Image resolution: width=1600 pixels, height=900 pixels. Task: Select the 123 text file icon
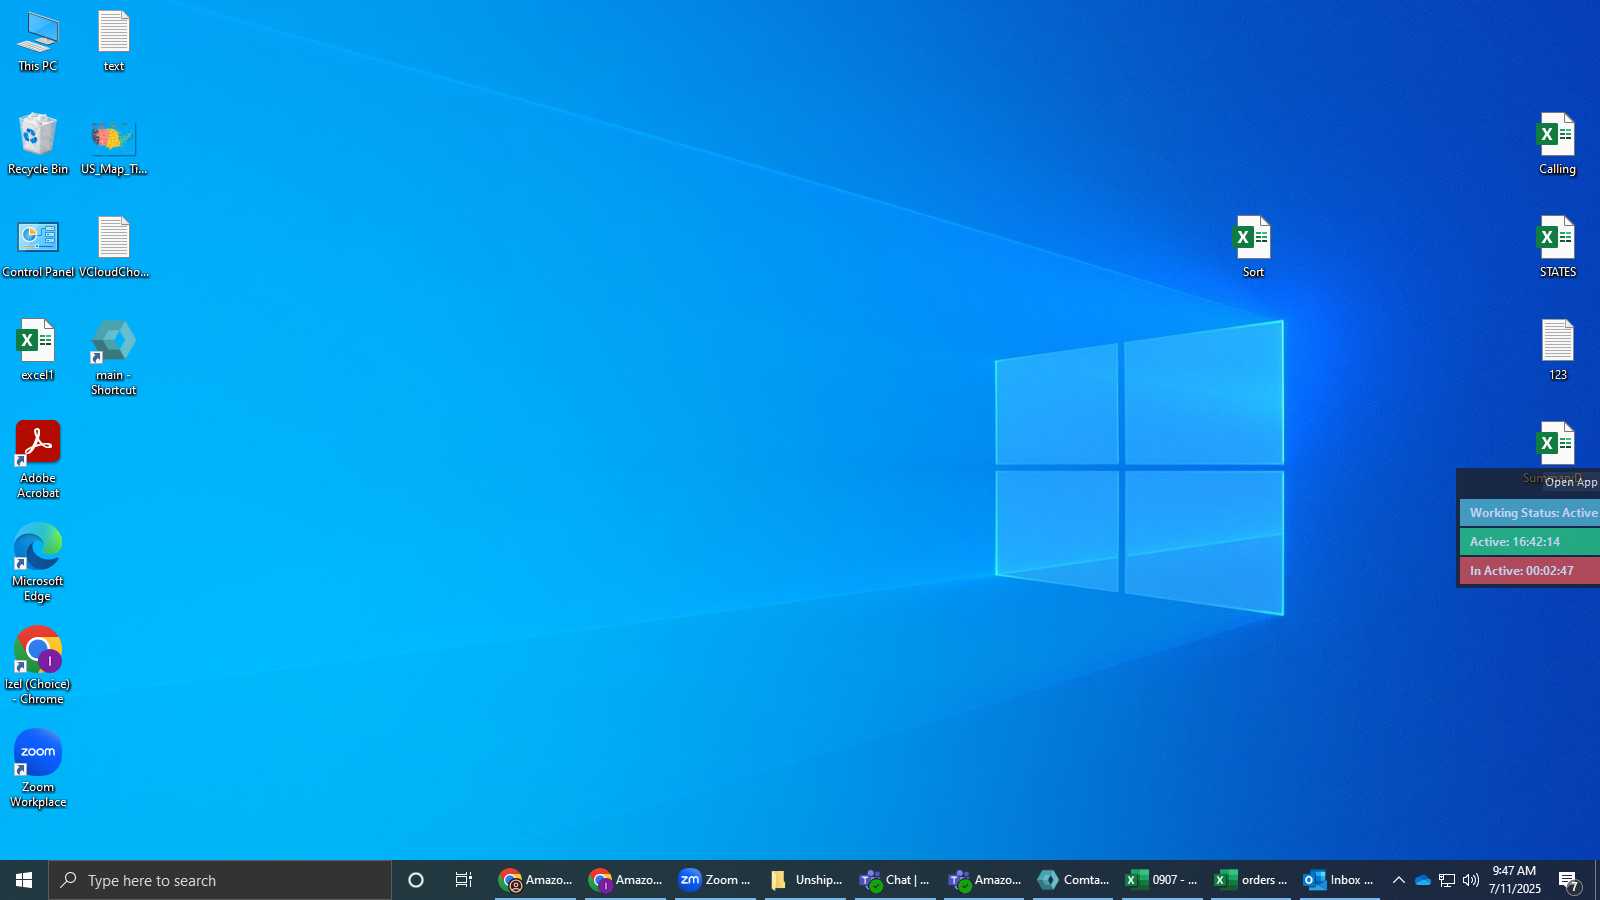(1557, 351)
